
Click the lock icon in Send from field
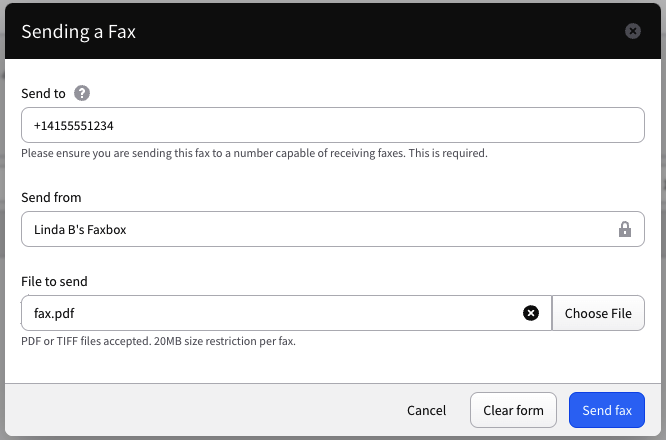(x=624, y=229)
